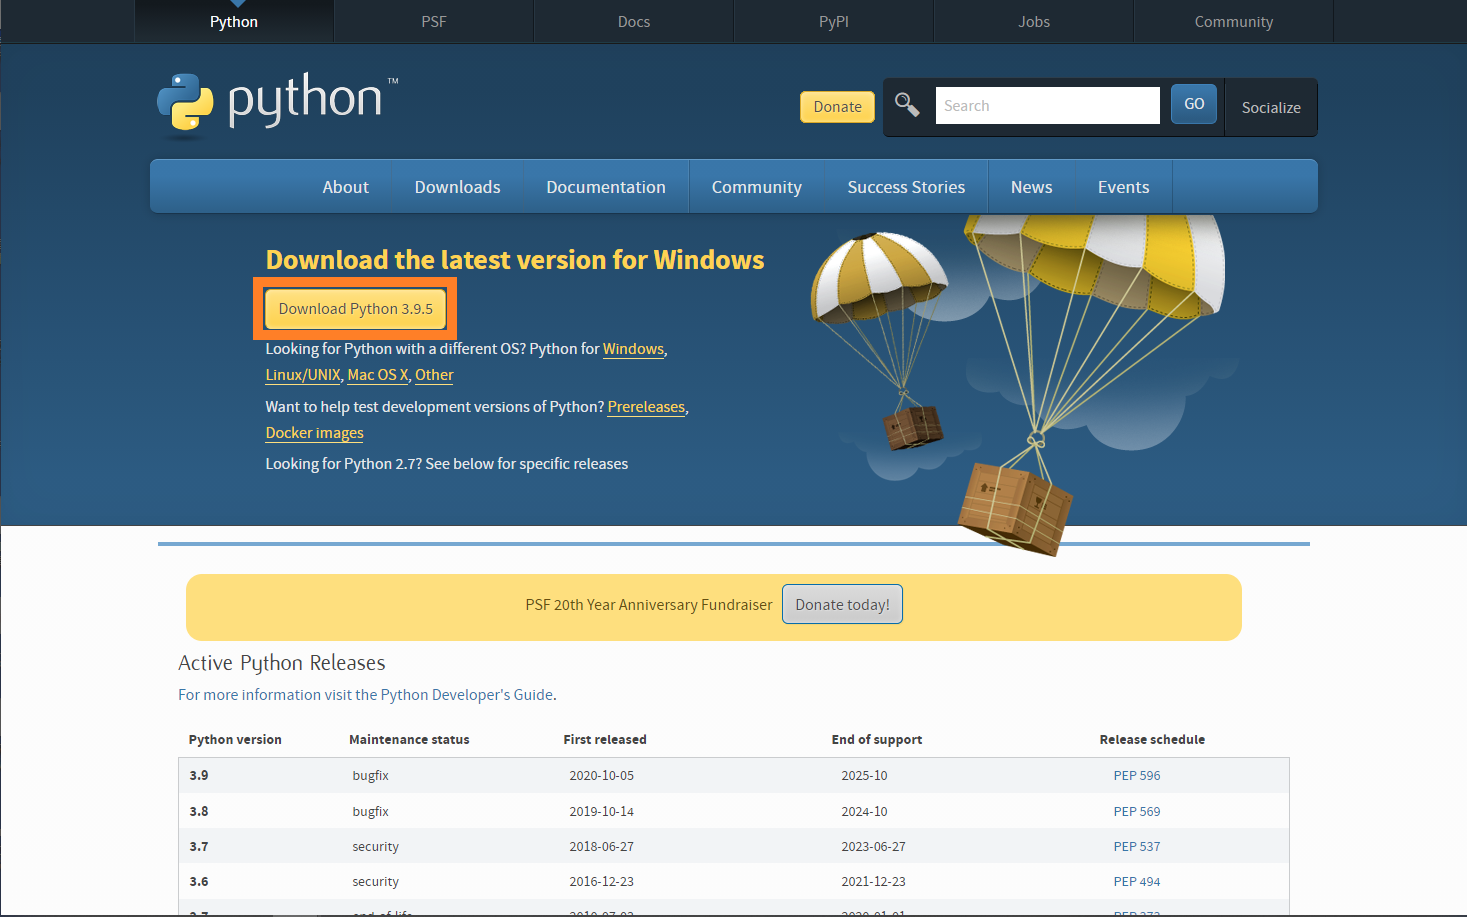Open Community in main navigation bar

757,187
